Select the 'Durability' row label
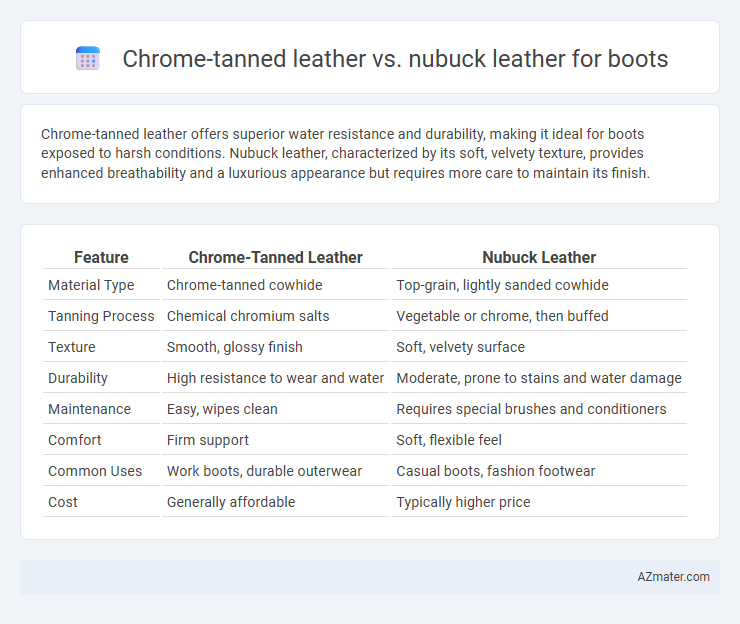 click(x=78, y=378)
